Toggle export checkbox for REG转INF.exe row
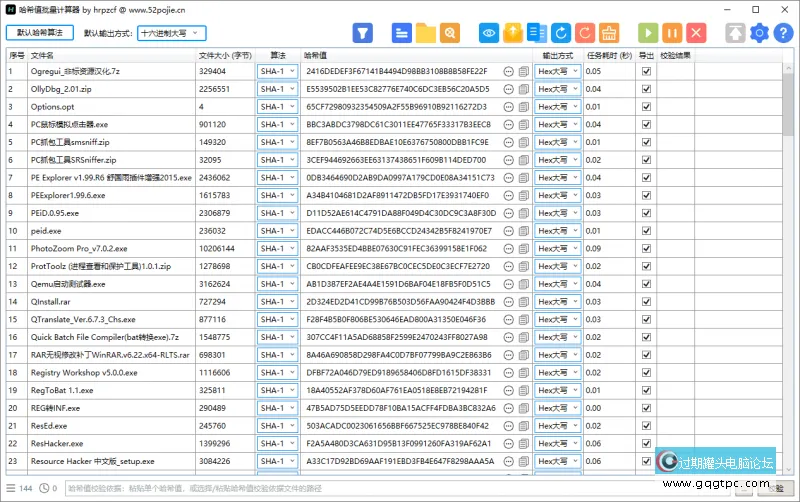The height and width of the screenshot is (502, 800). tap(646, 408)
